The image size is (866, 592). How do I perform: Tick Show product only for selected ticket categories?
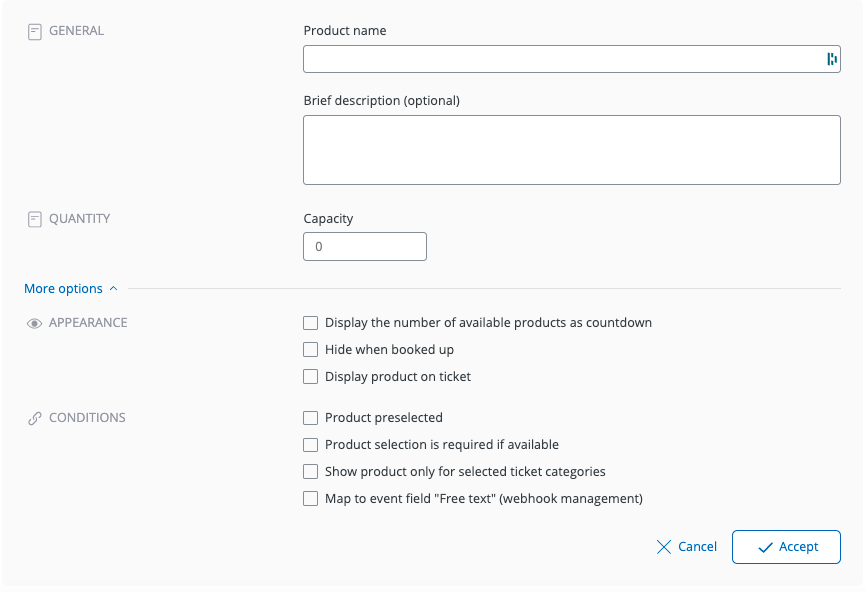point(311,472)
